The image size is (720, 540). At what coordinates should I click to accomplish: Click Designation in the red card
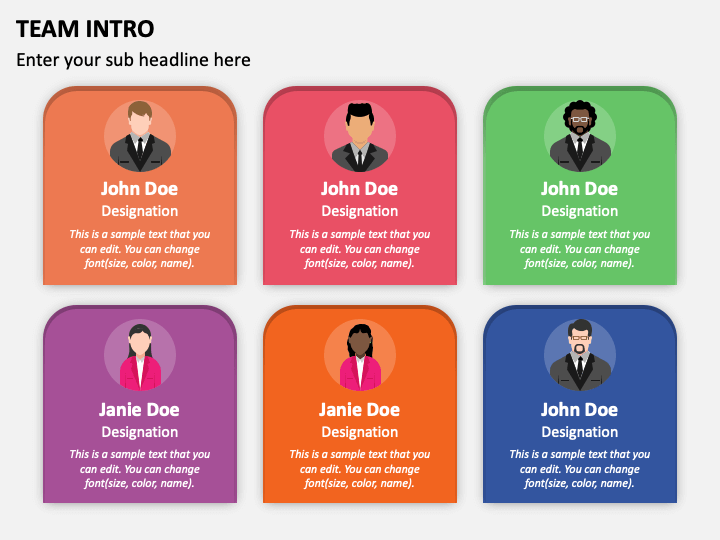[360, 211]
